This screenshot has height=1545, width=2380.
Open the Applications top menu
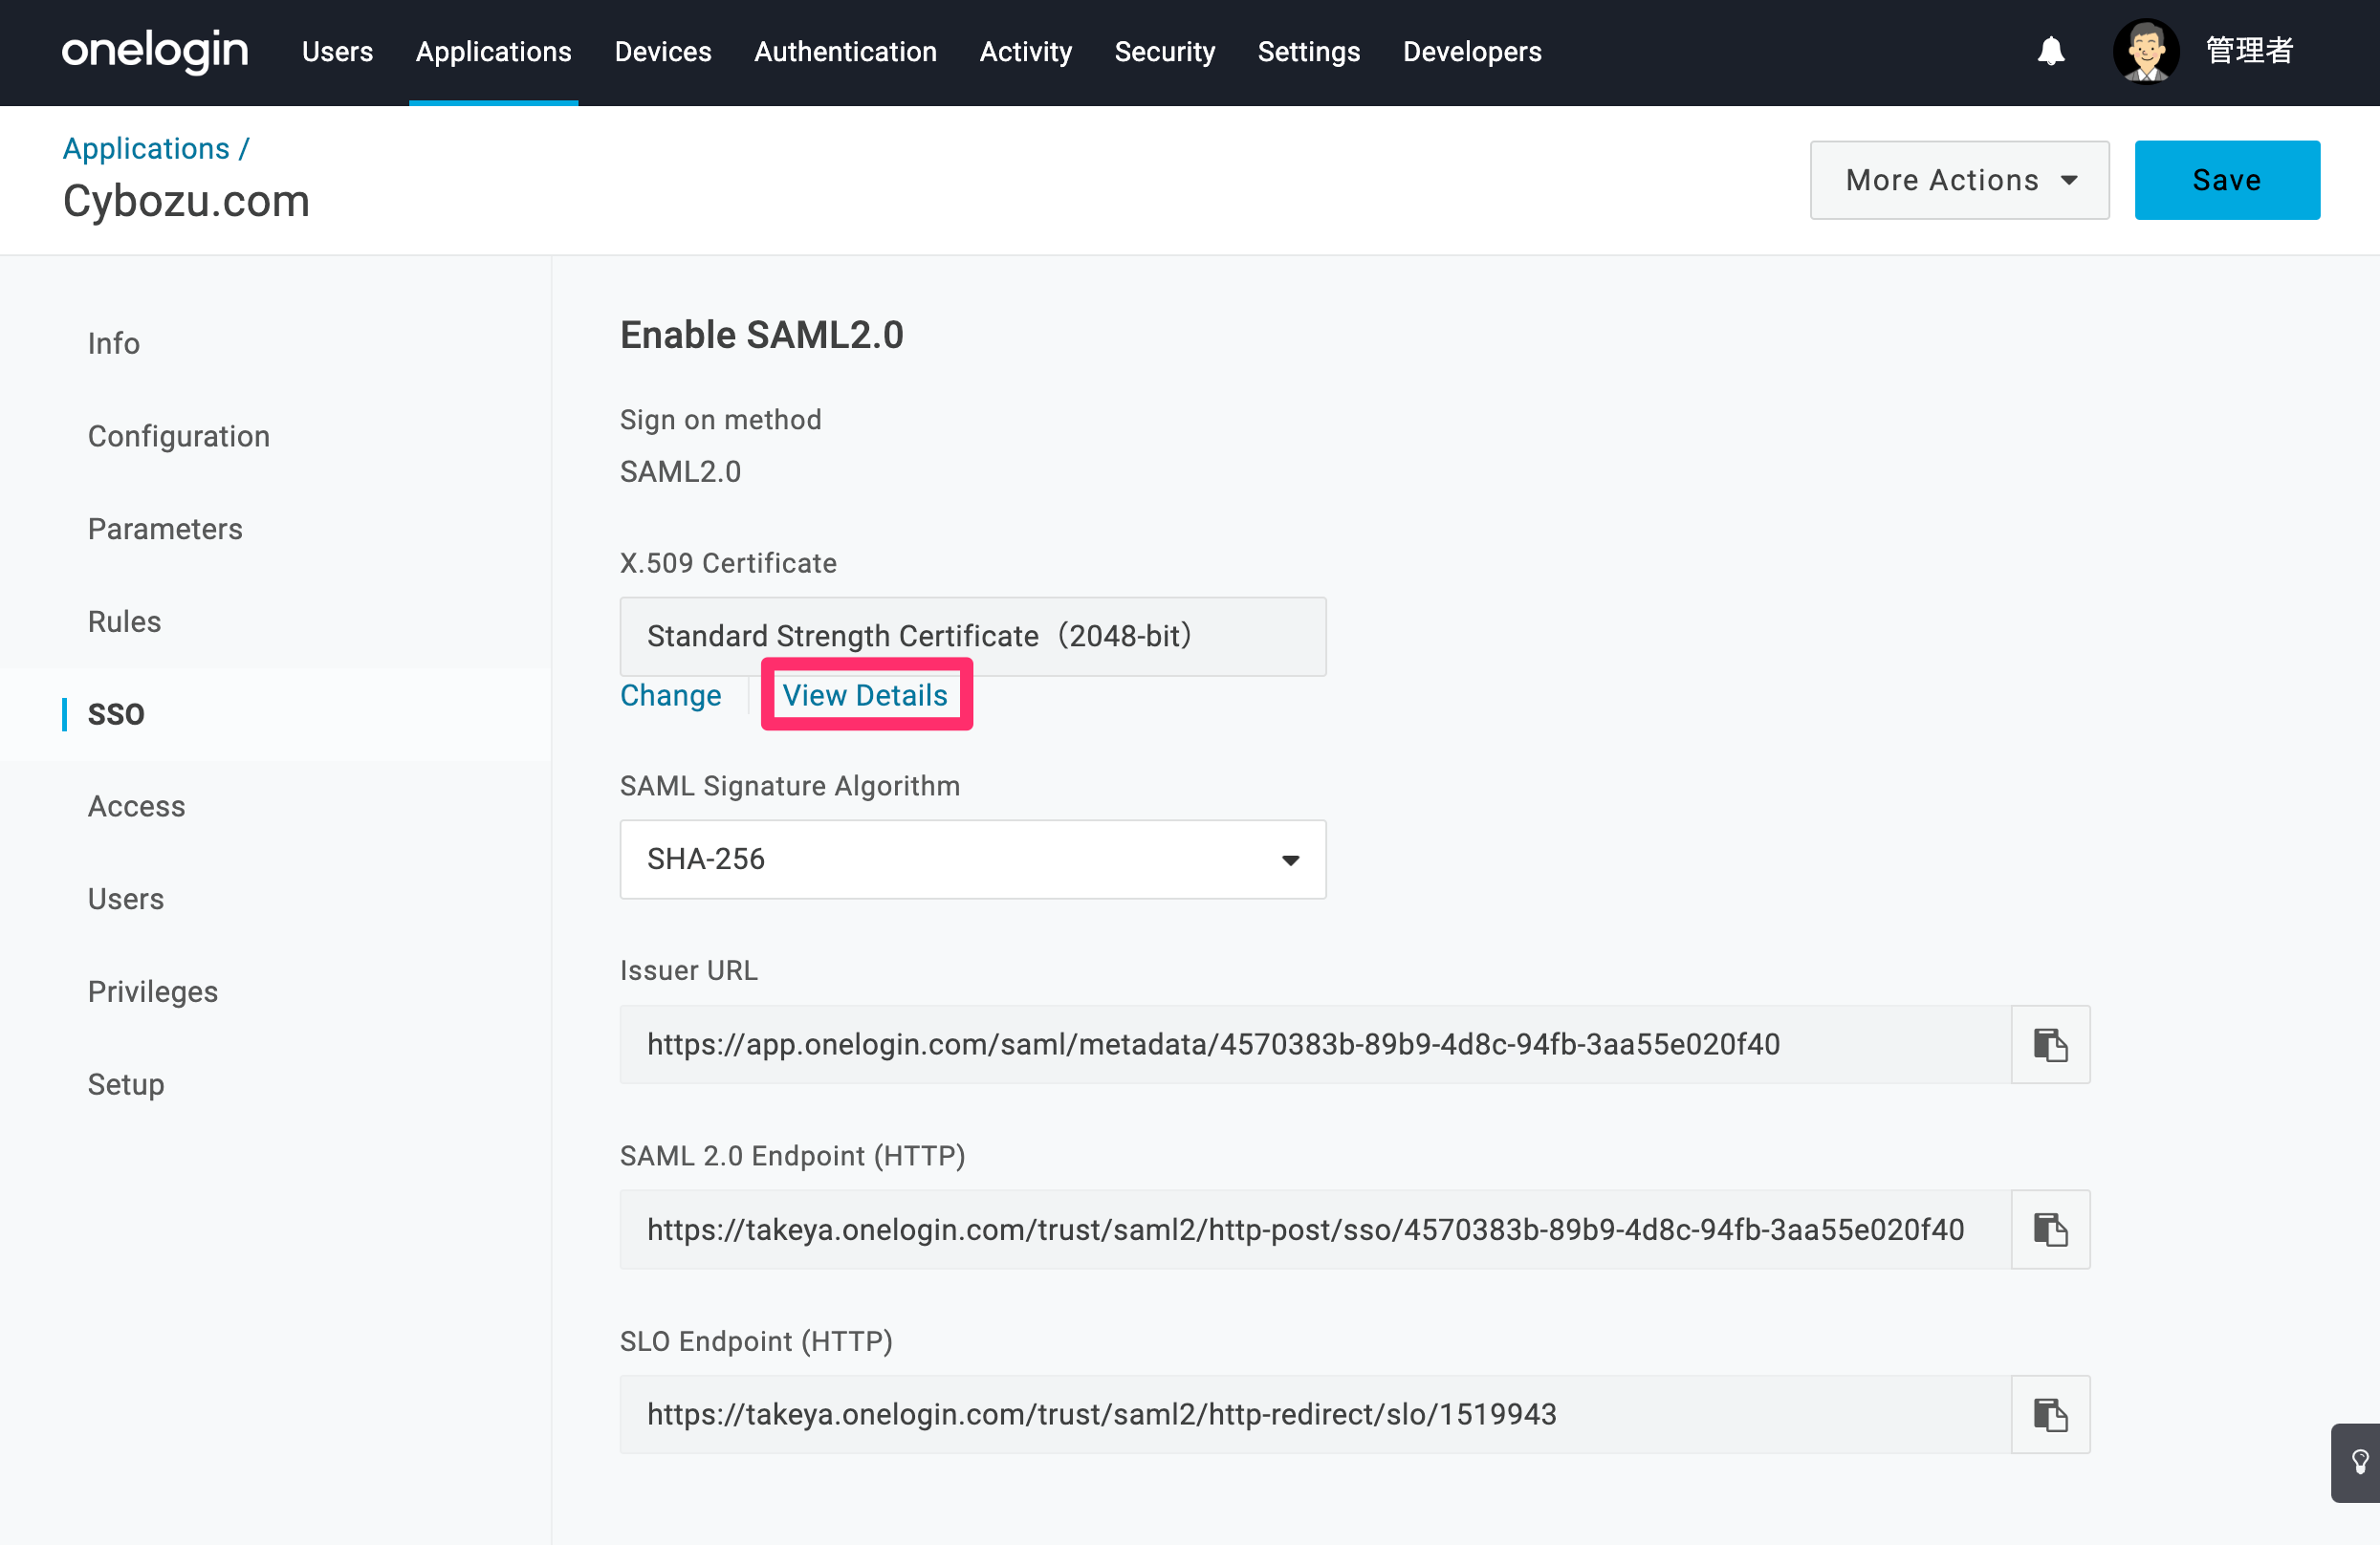(493, 52)
